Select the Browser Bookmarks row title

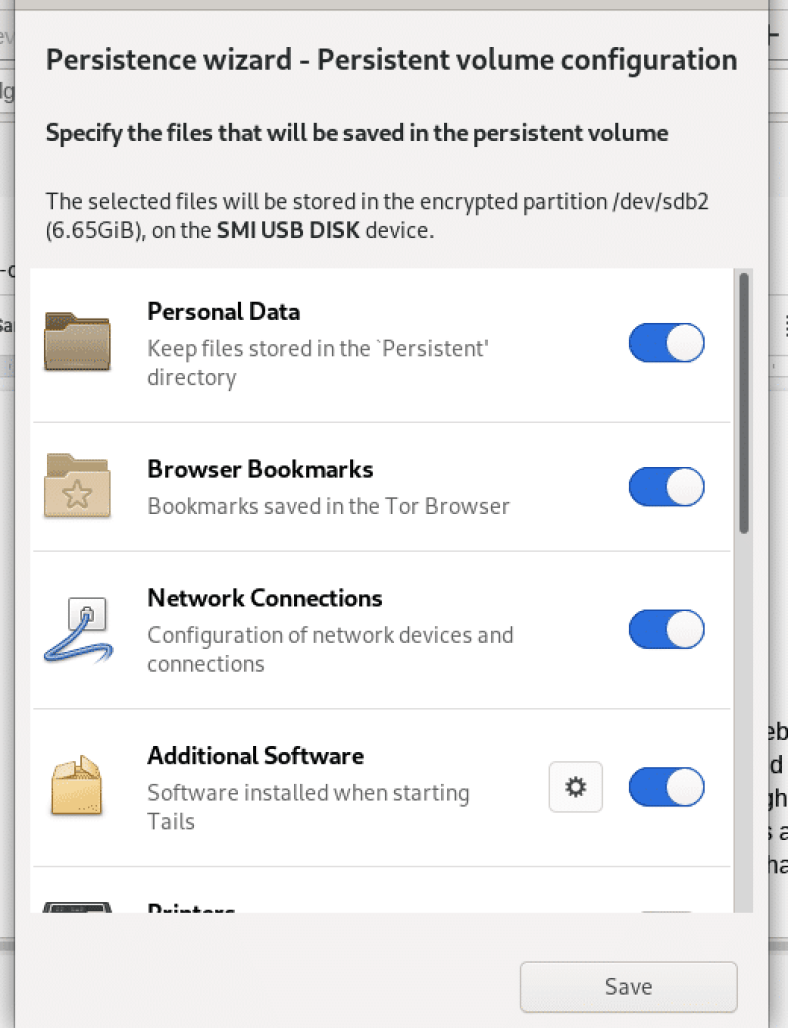tap(260, 469)
